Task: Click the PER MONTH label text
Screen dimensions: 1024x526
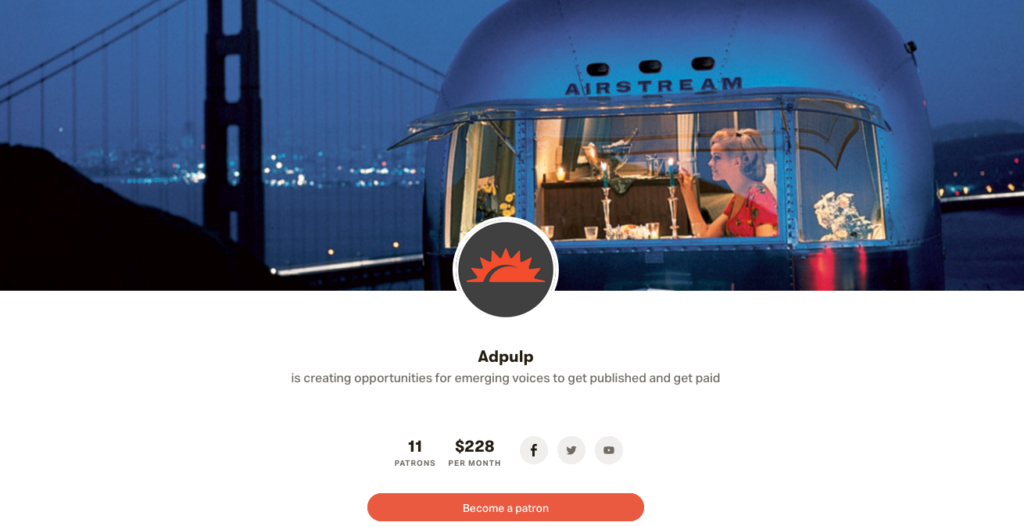Action: 475,463
